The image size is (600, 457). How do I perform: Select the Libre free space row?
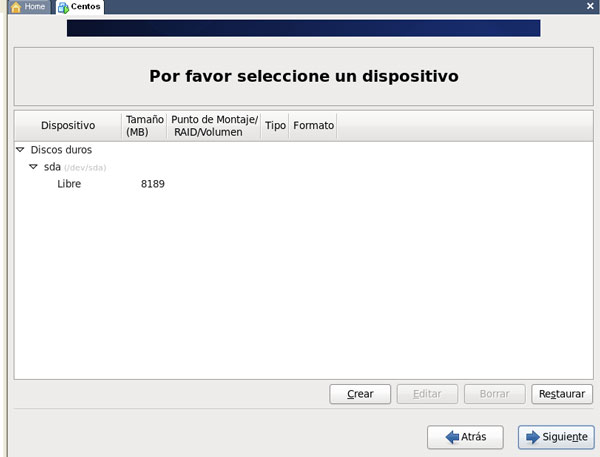pyautogui.click(x=69, y=184)
